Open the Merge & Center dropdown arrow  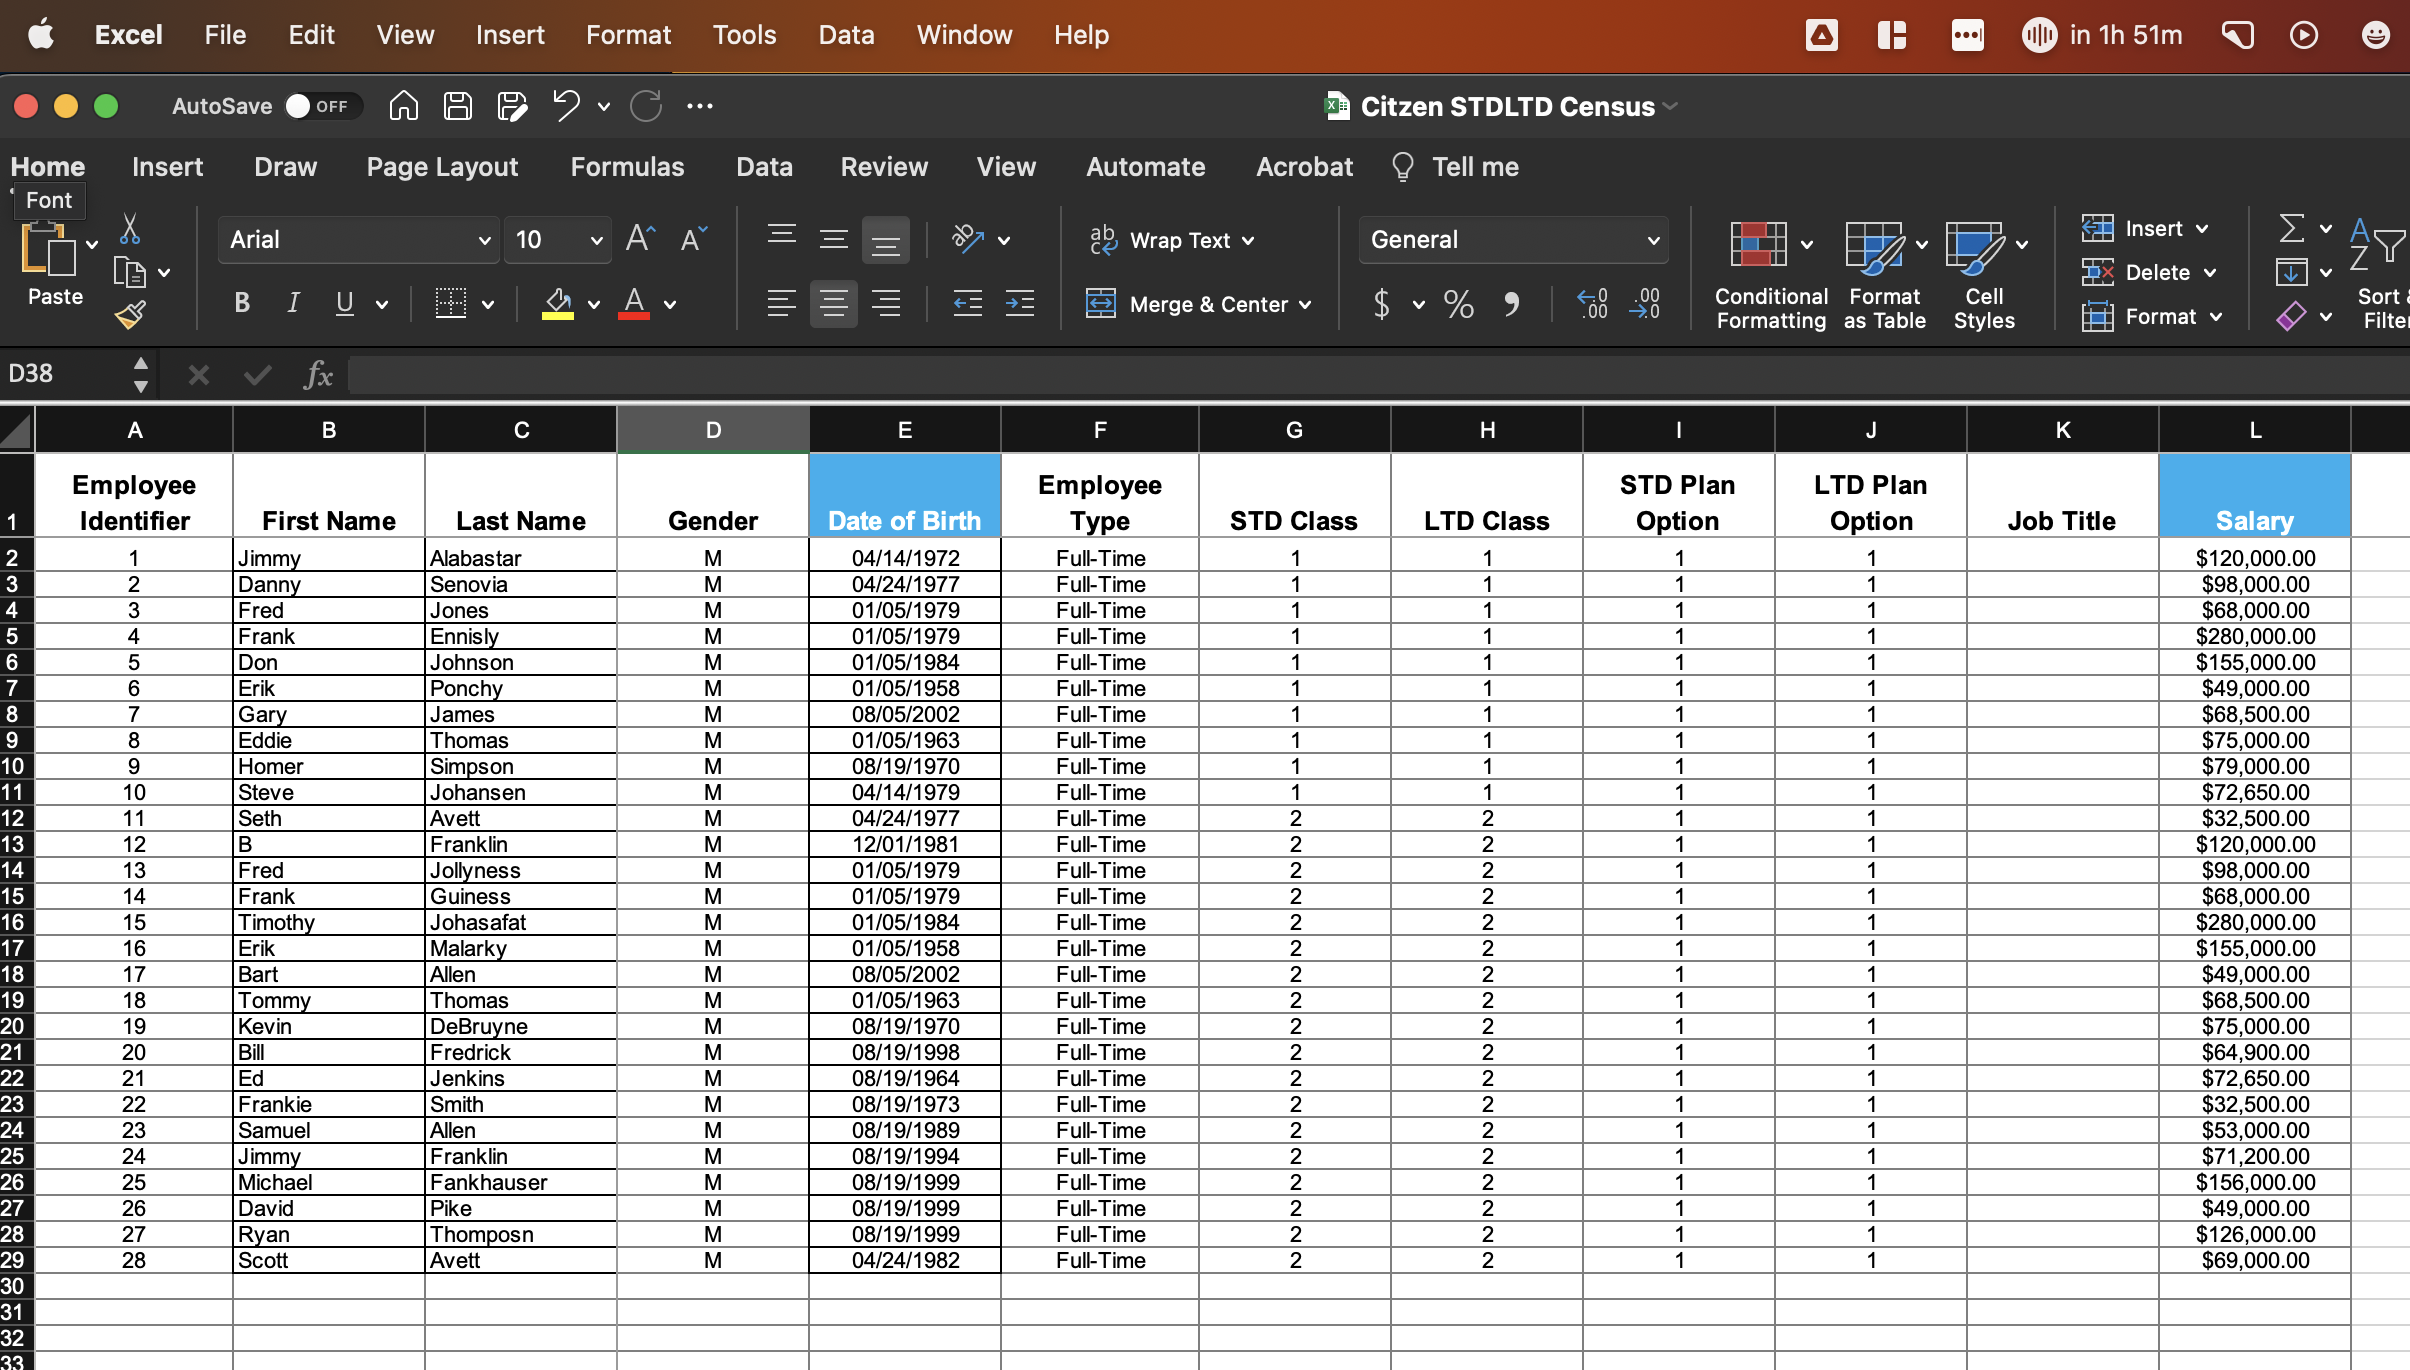[1305, 305]
